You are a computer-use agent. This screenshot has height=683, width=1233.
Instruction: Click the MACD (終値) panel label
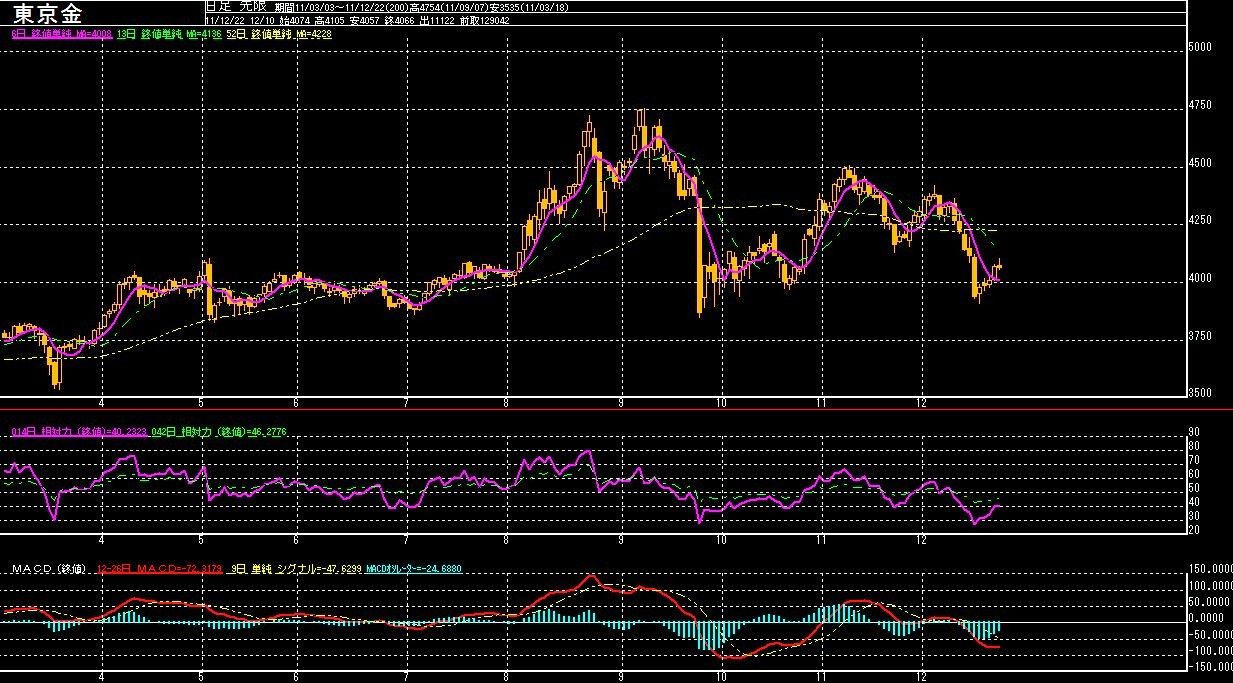[x=47, y=568]
